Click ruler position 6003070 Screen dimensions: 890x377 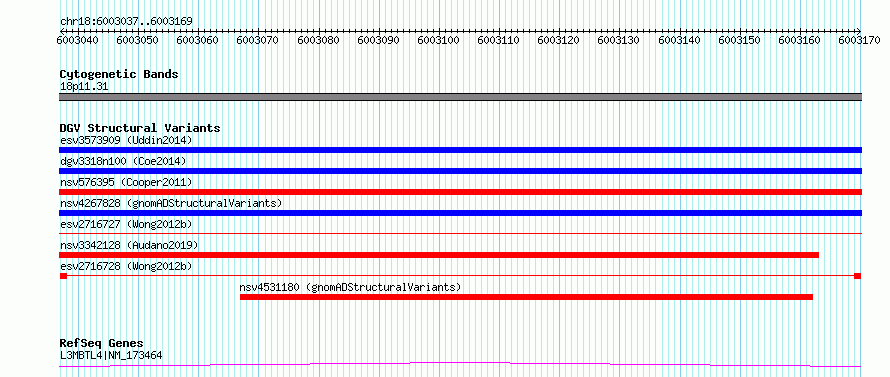point(258,40)
